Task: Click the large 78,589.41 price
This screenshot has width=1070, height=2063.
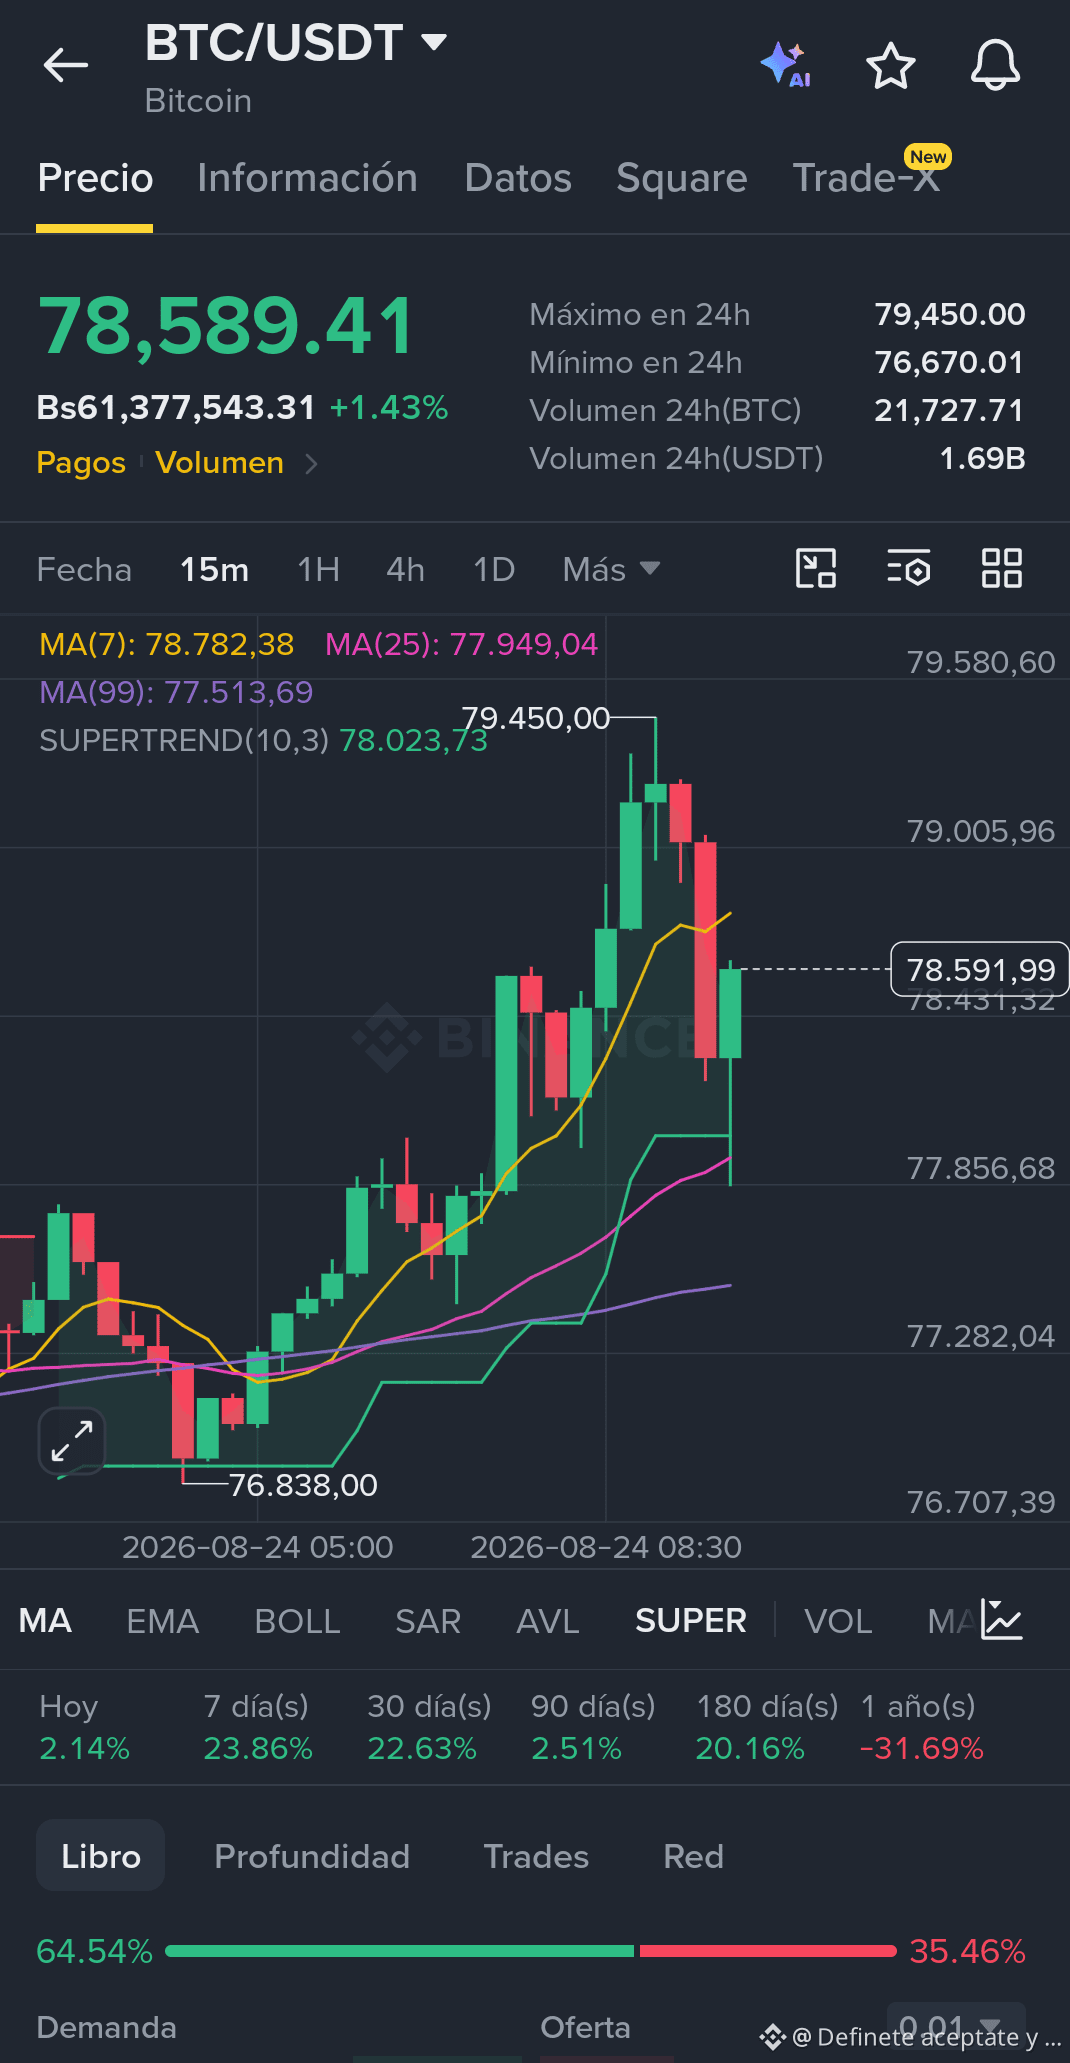Action: (226, 326)
